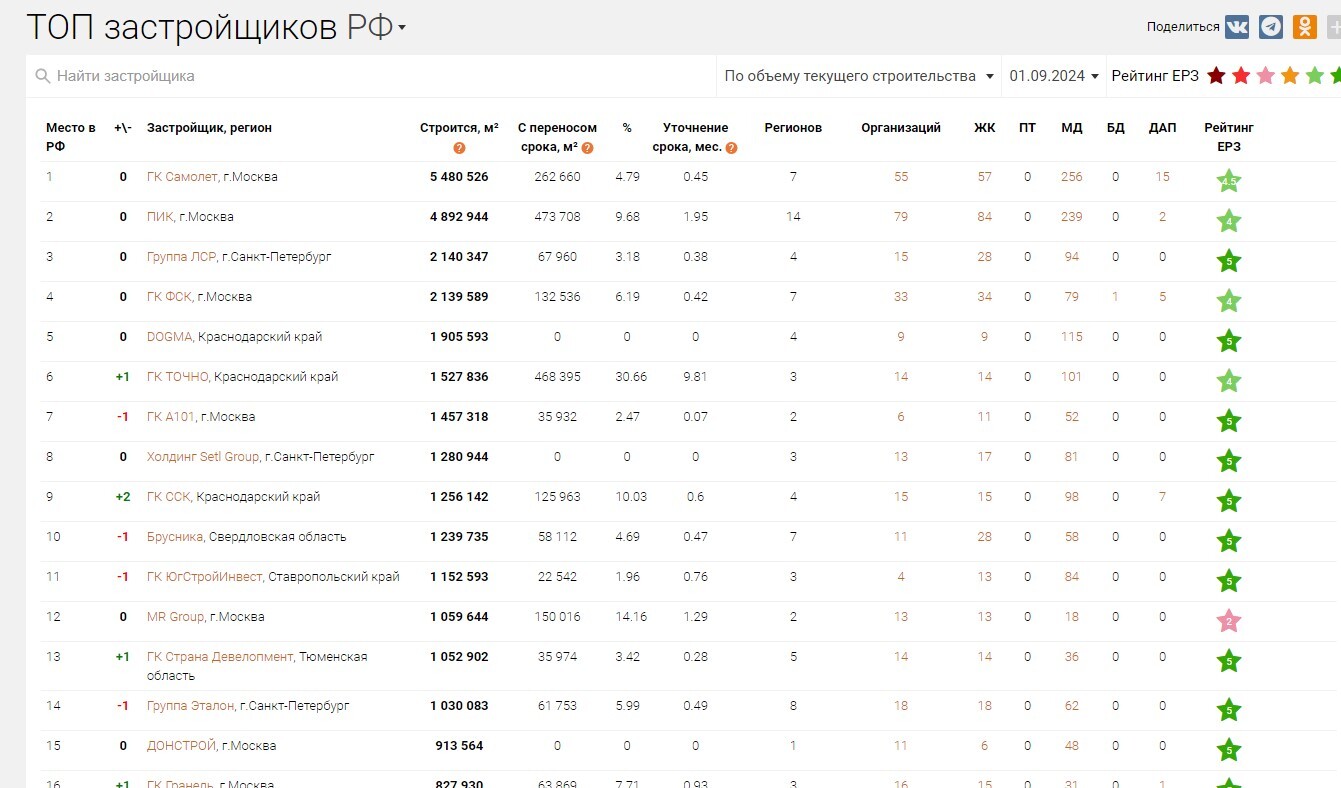Open По объему текущего строительства sort dropdown

click(x=860, y=76)
